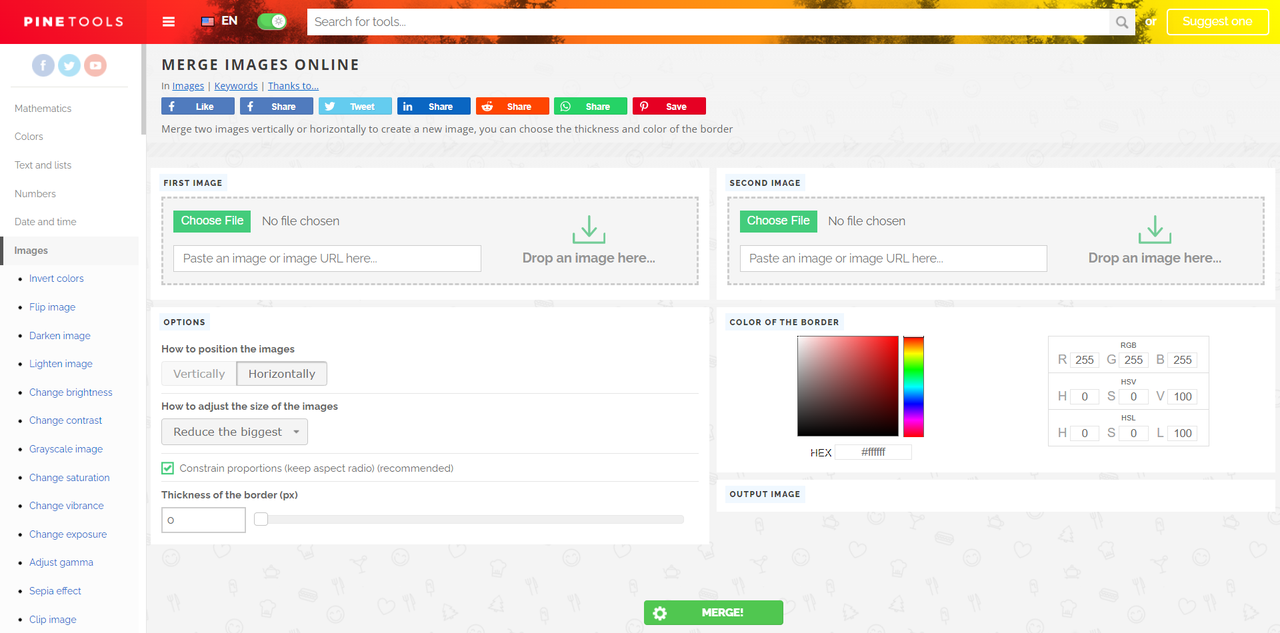Click the search magnifier icon
Viewport: 1280px width, 633px height.
pos(1122,22)
